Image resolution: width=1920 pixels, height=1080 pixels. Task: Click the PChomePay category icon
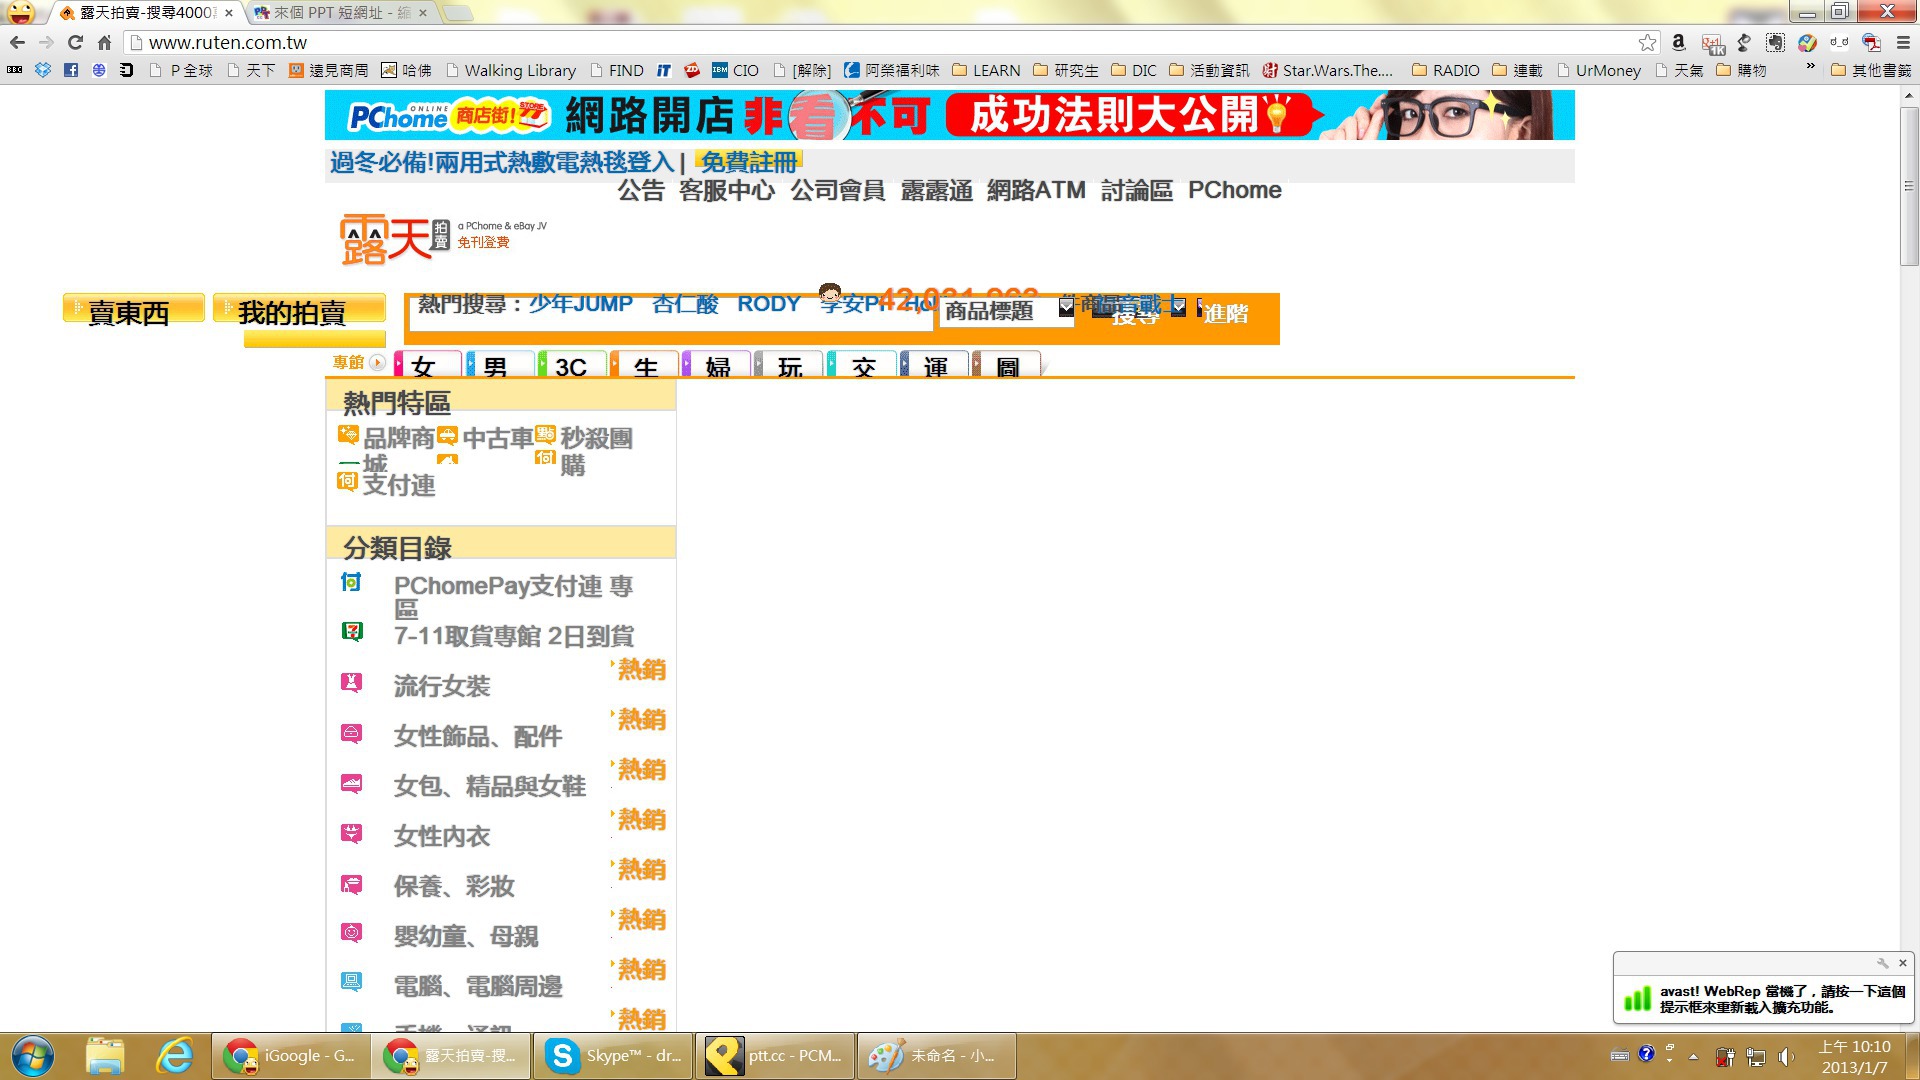(x=351, y=582)
